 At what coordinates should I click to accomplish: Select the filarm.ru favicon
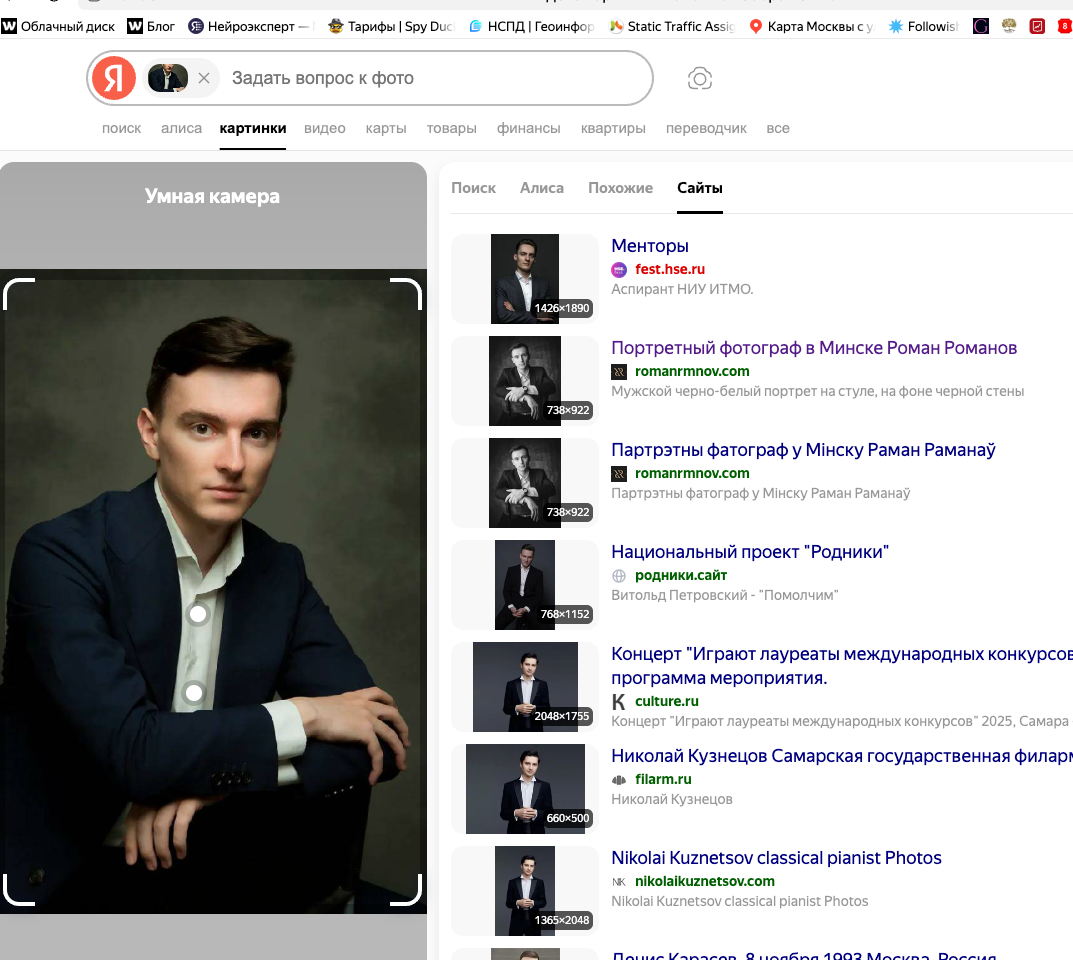(621, 779)
